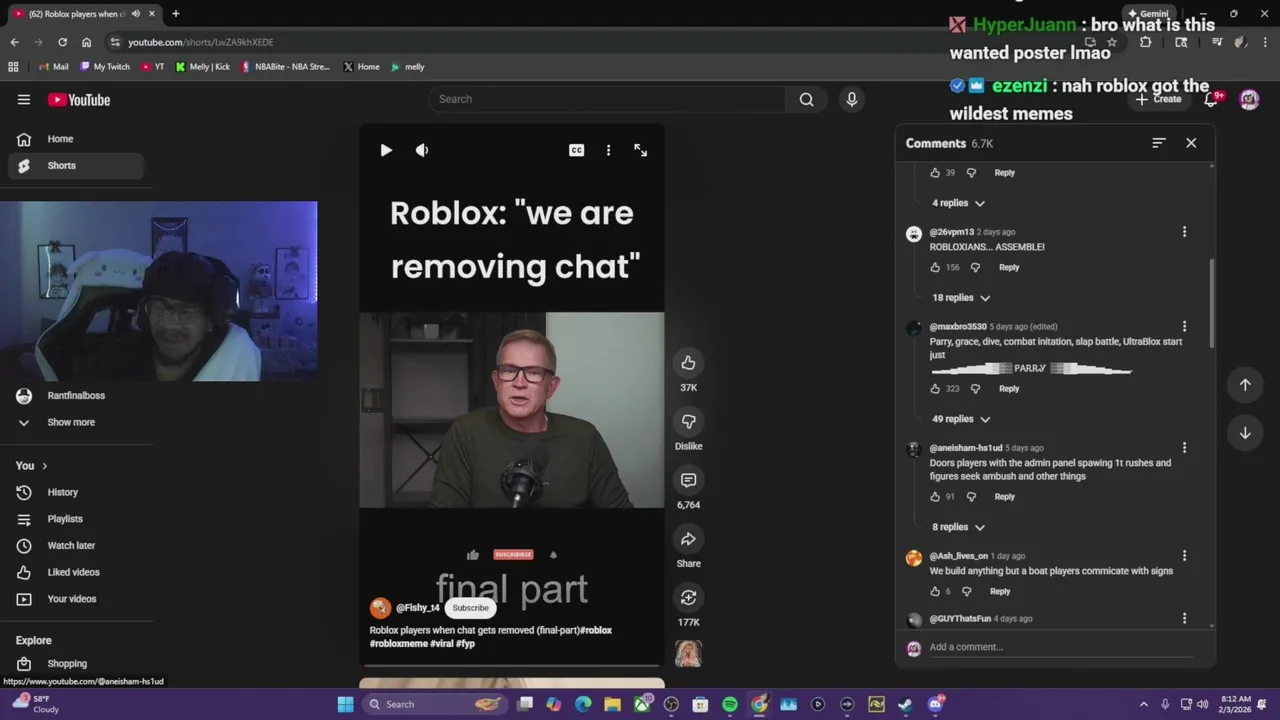Like @maxbro3530's comment with 323 likes
The height and width of the screenshot is (720, 1280).
point(935,389)
